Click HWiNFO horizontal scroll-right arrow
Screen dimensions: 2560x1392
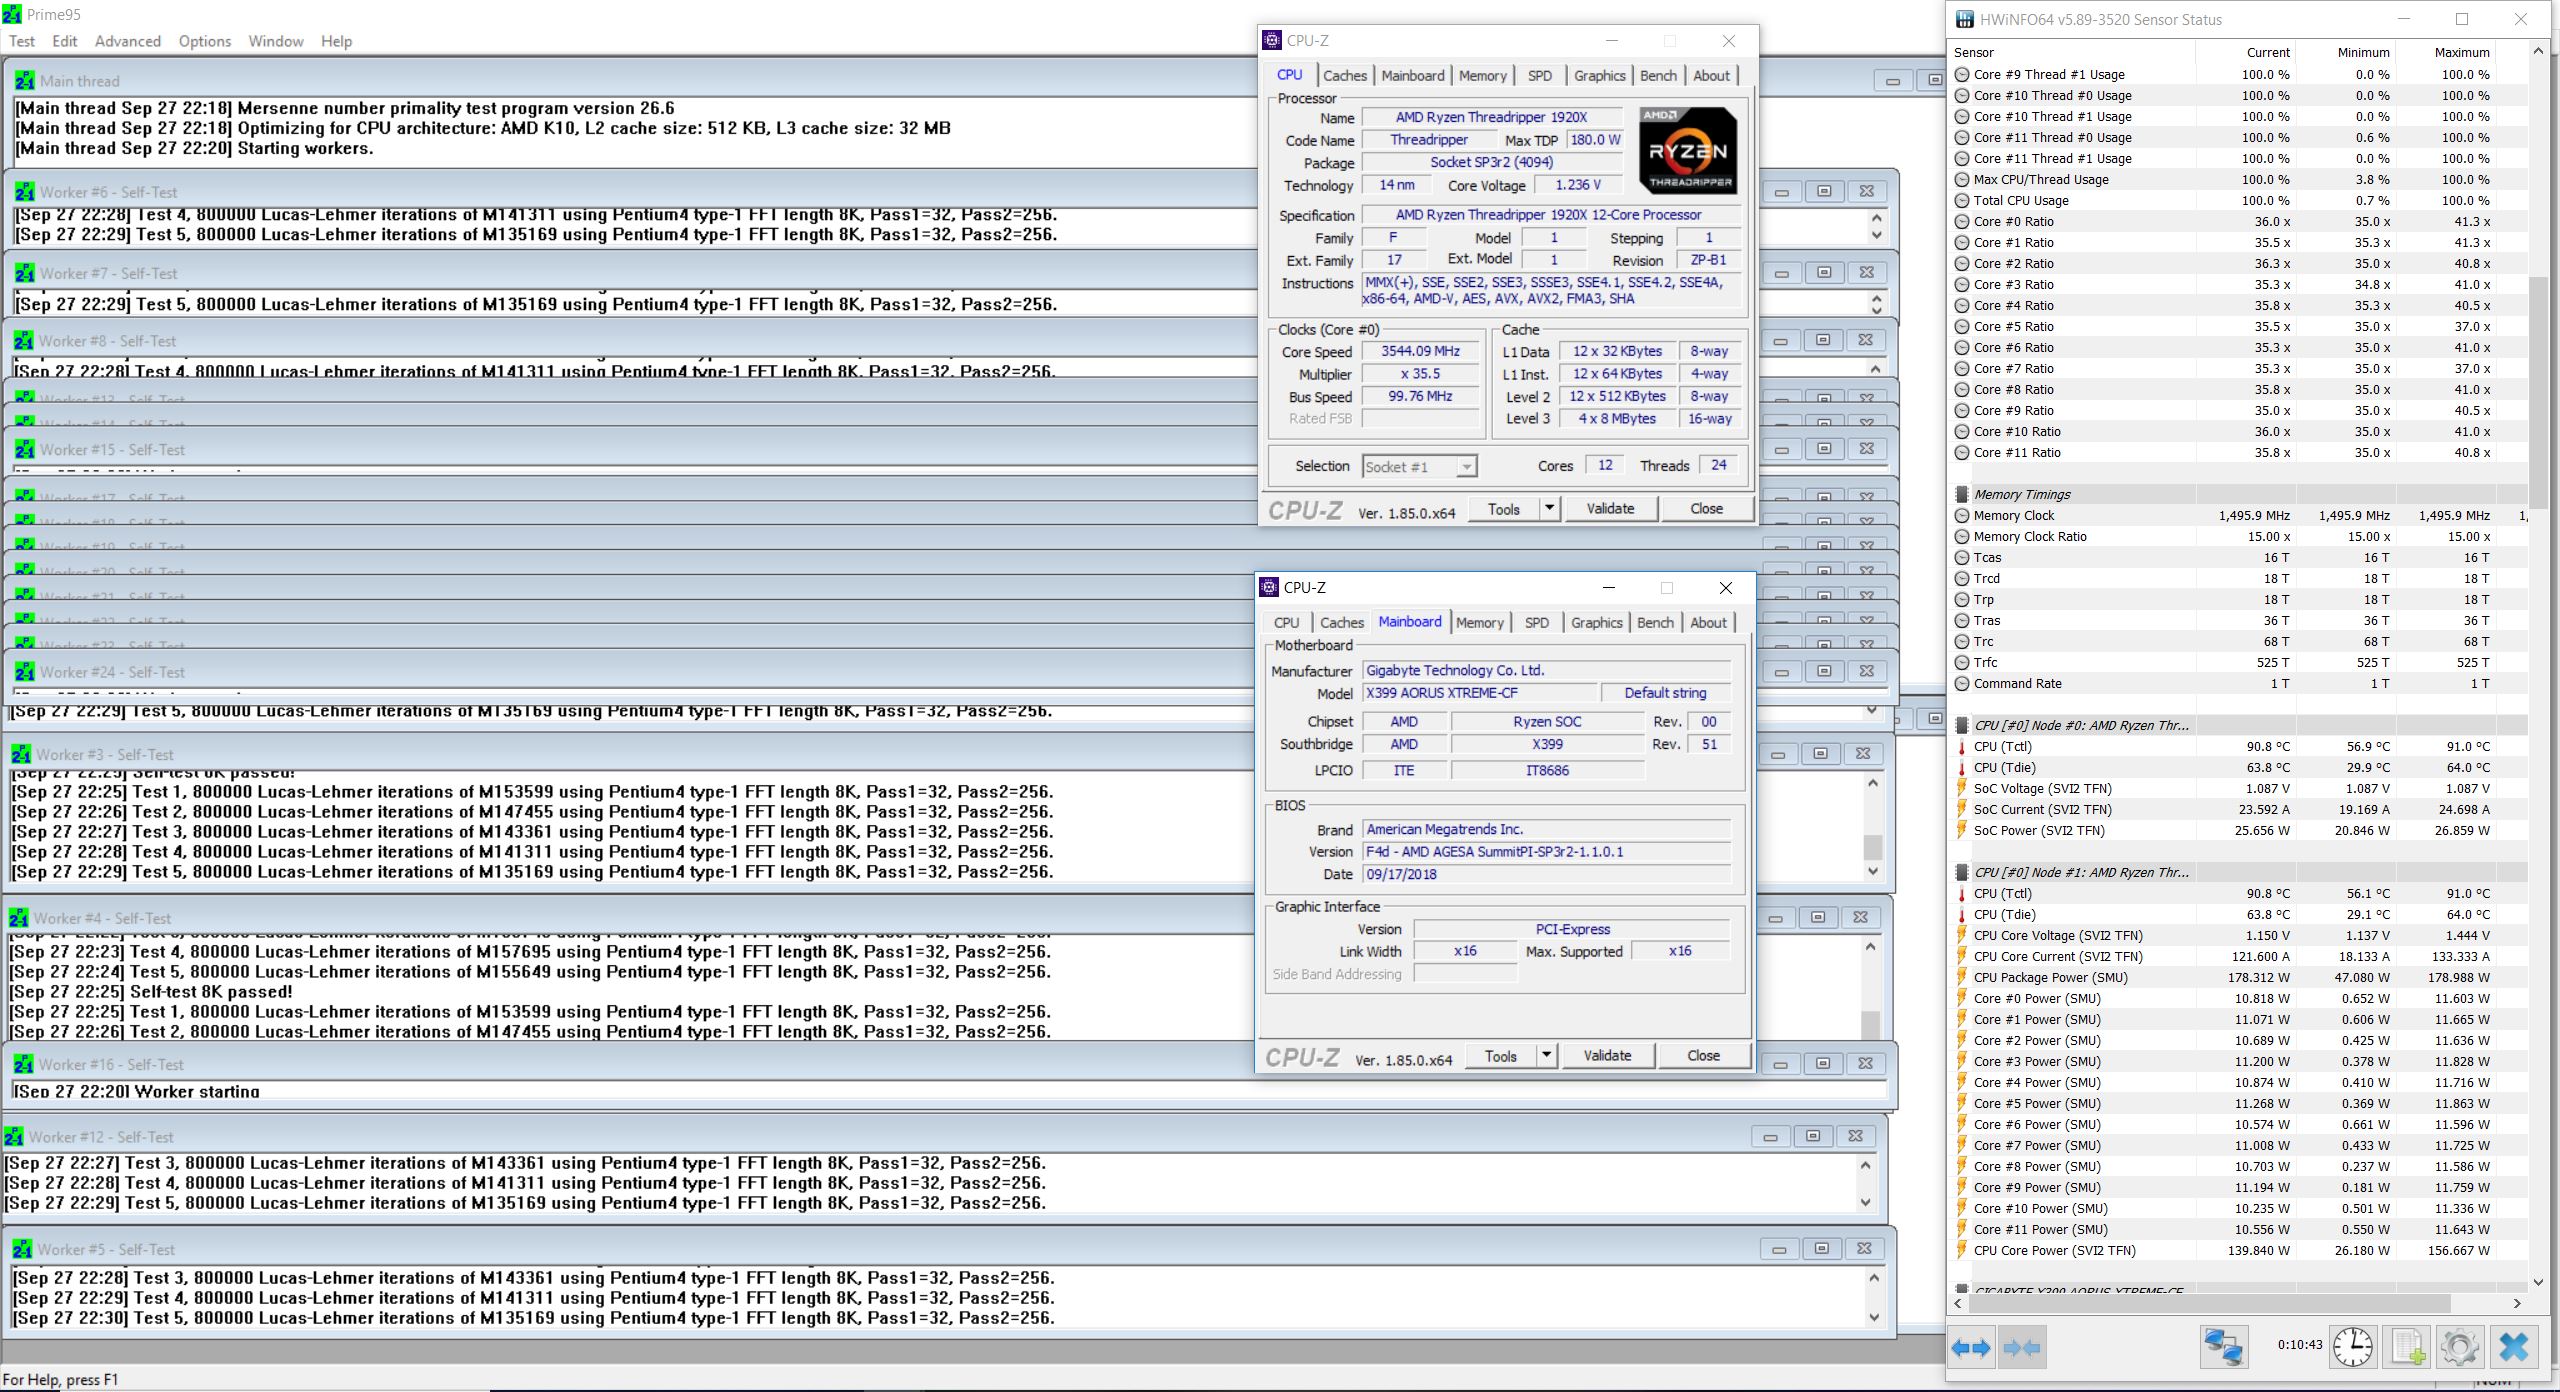click(x=2517, y=1304)
